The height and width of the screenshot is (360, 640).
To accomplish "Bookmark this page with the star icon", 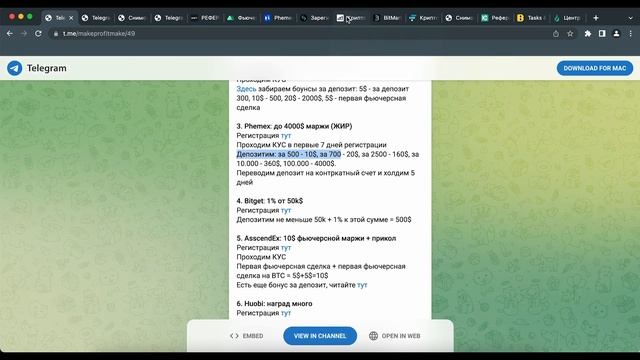I will click(570, 33).
